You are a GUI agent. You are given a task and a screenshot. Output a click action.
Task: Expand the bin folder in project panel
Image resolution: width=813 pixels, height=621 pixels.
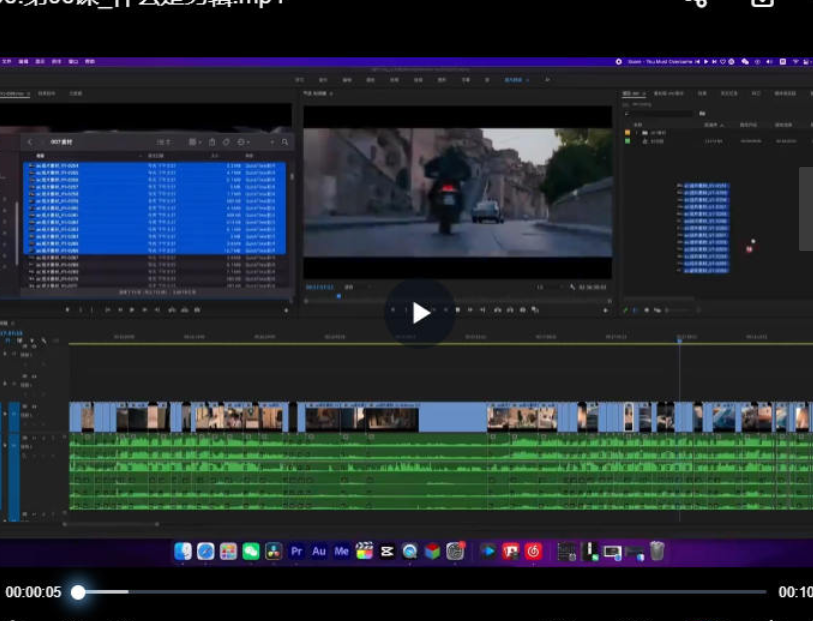[x=637, y=132]
